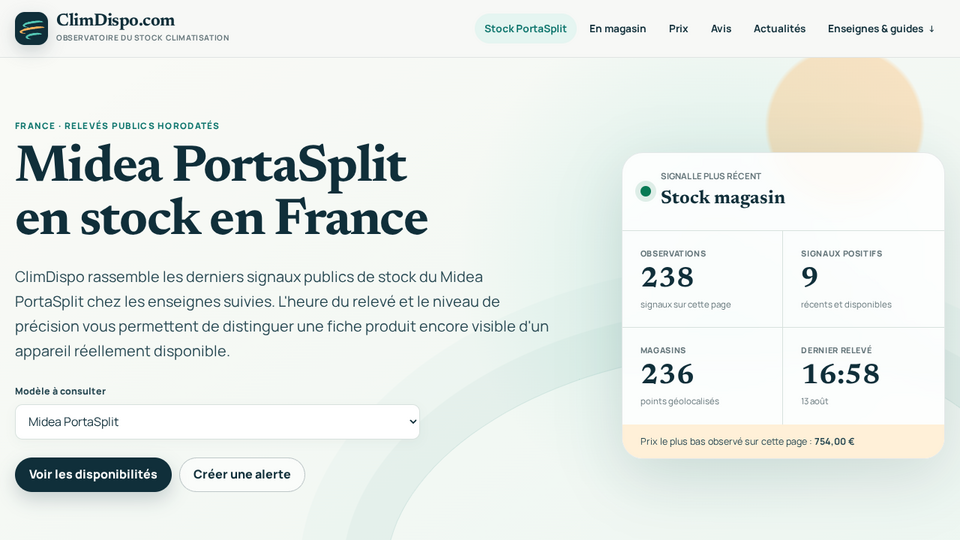Image resolution: width=960 pixels, height=540 pixels.
Task: Click the France relevés publics horodatés label
Action: click(x=117, y=126)
